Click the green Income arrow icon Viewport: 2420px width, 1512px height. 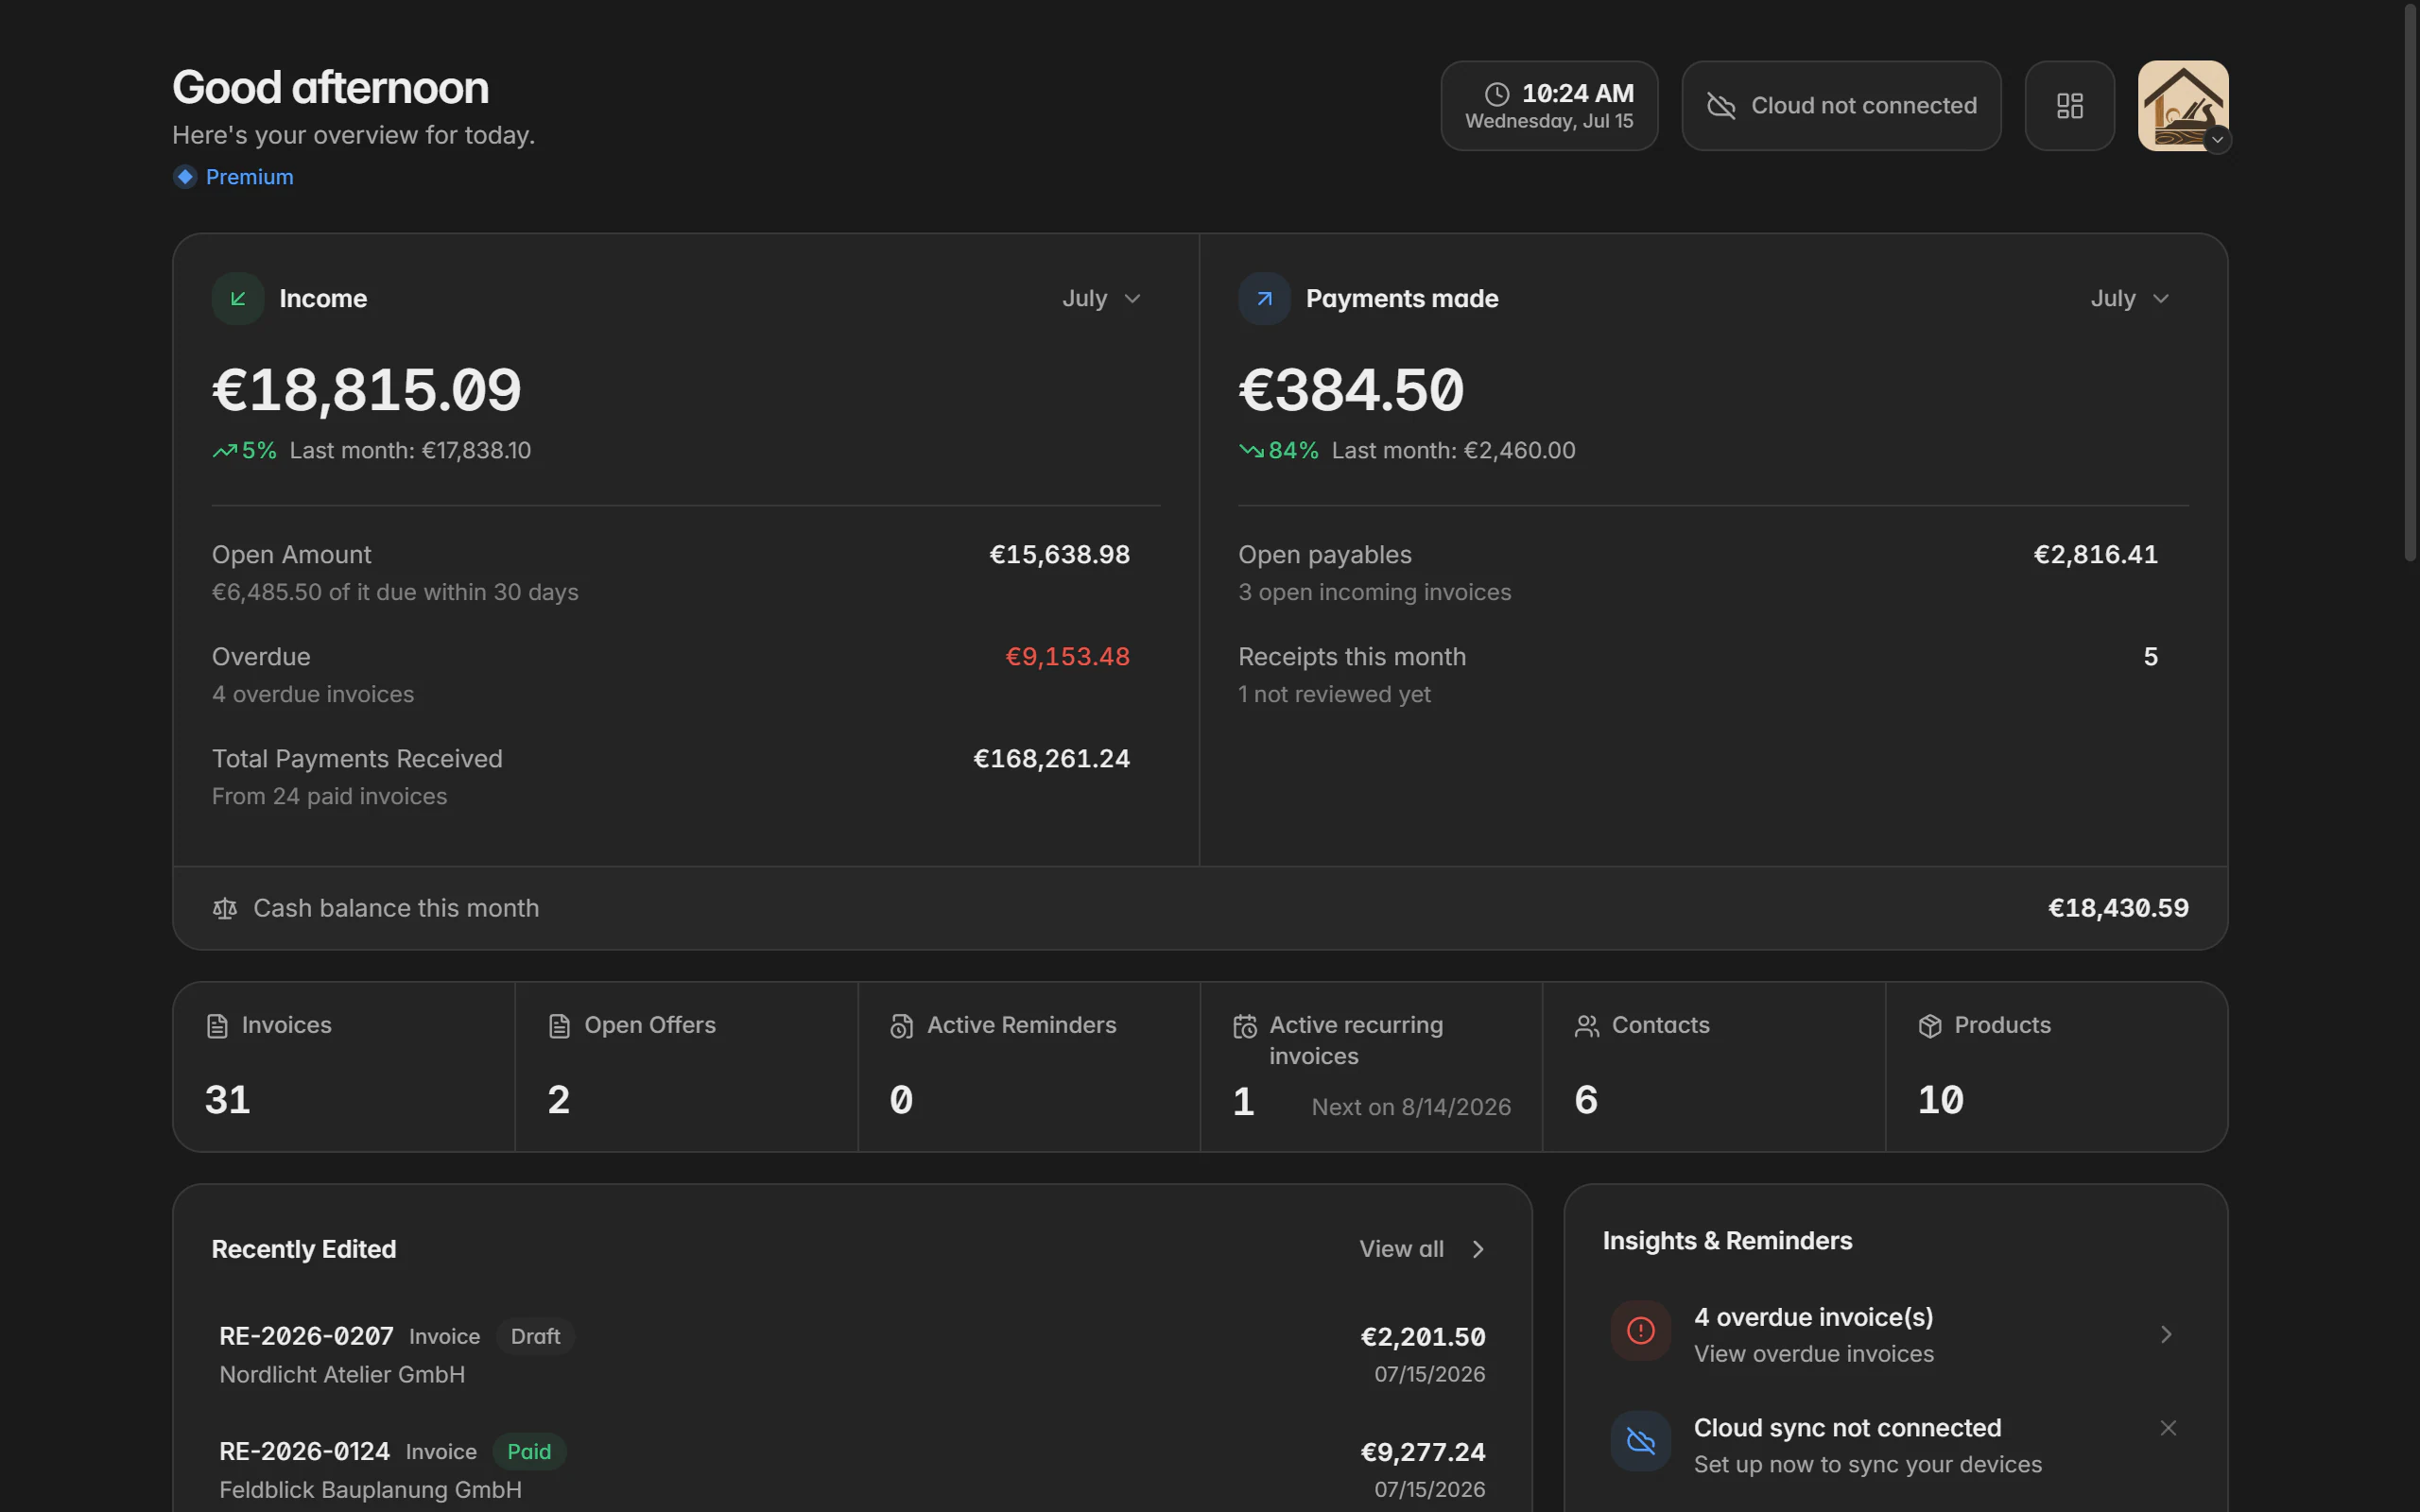[238, 299]
